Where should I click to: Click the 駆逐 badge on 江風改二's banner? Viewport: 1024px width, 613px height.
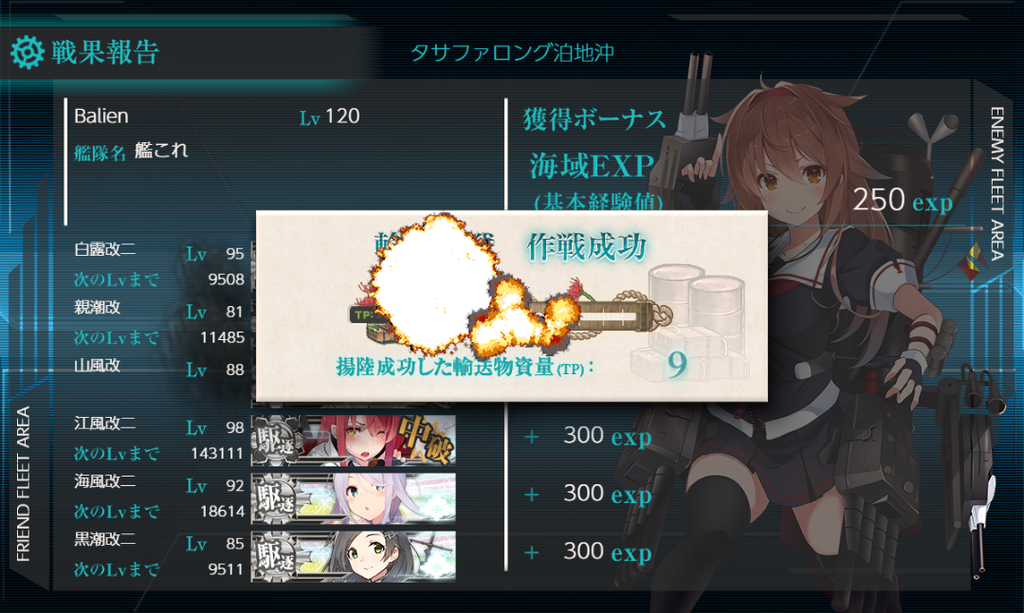pyautogui.click(x=276, y=441)
